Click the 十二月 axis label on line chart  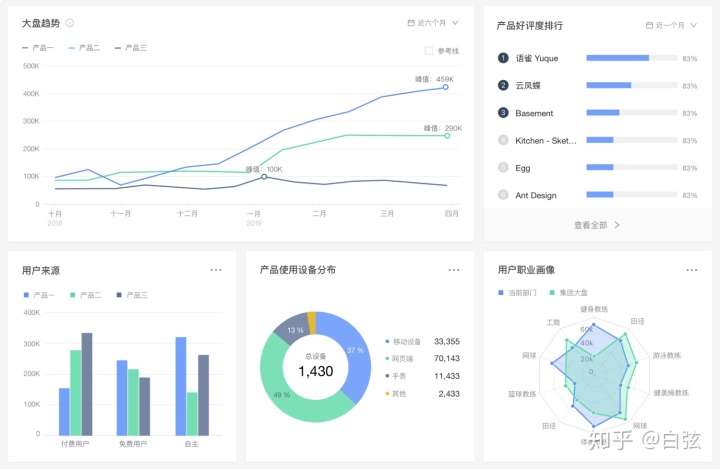(187, 214)
